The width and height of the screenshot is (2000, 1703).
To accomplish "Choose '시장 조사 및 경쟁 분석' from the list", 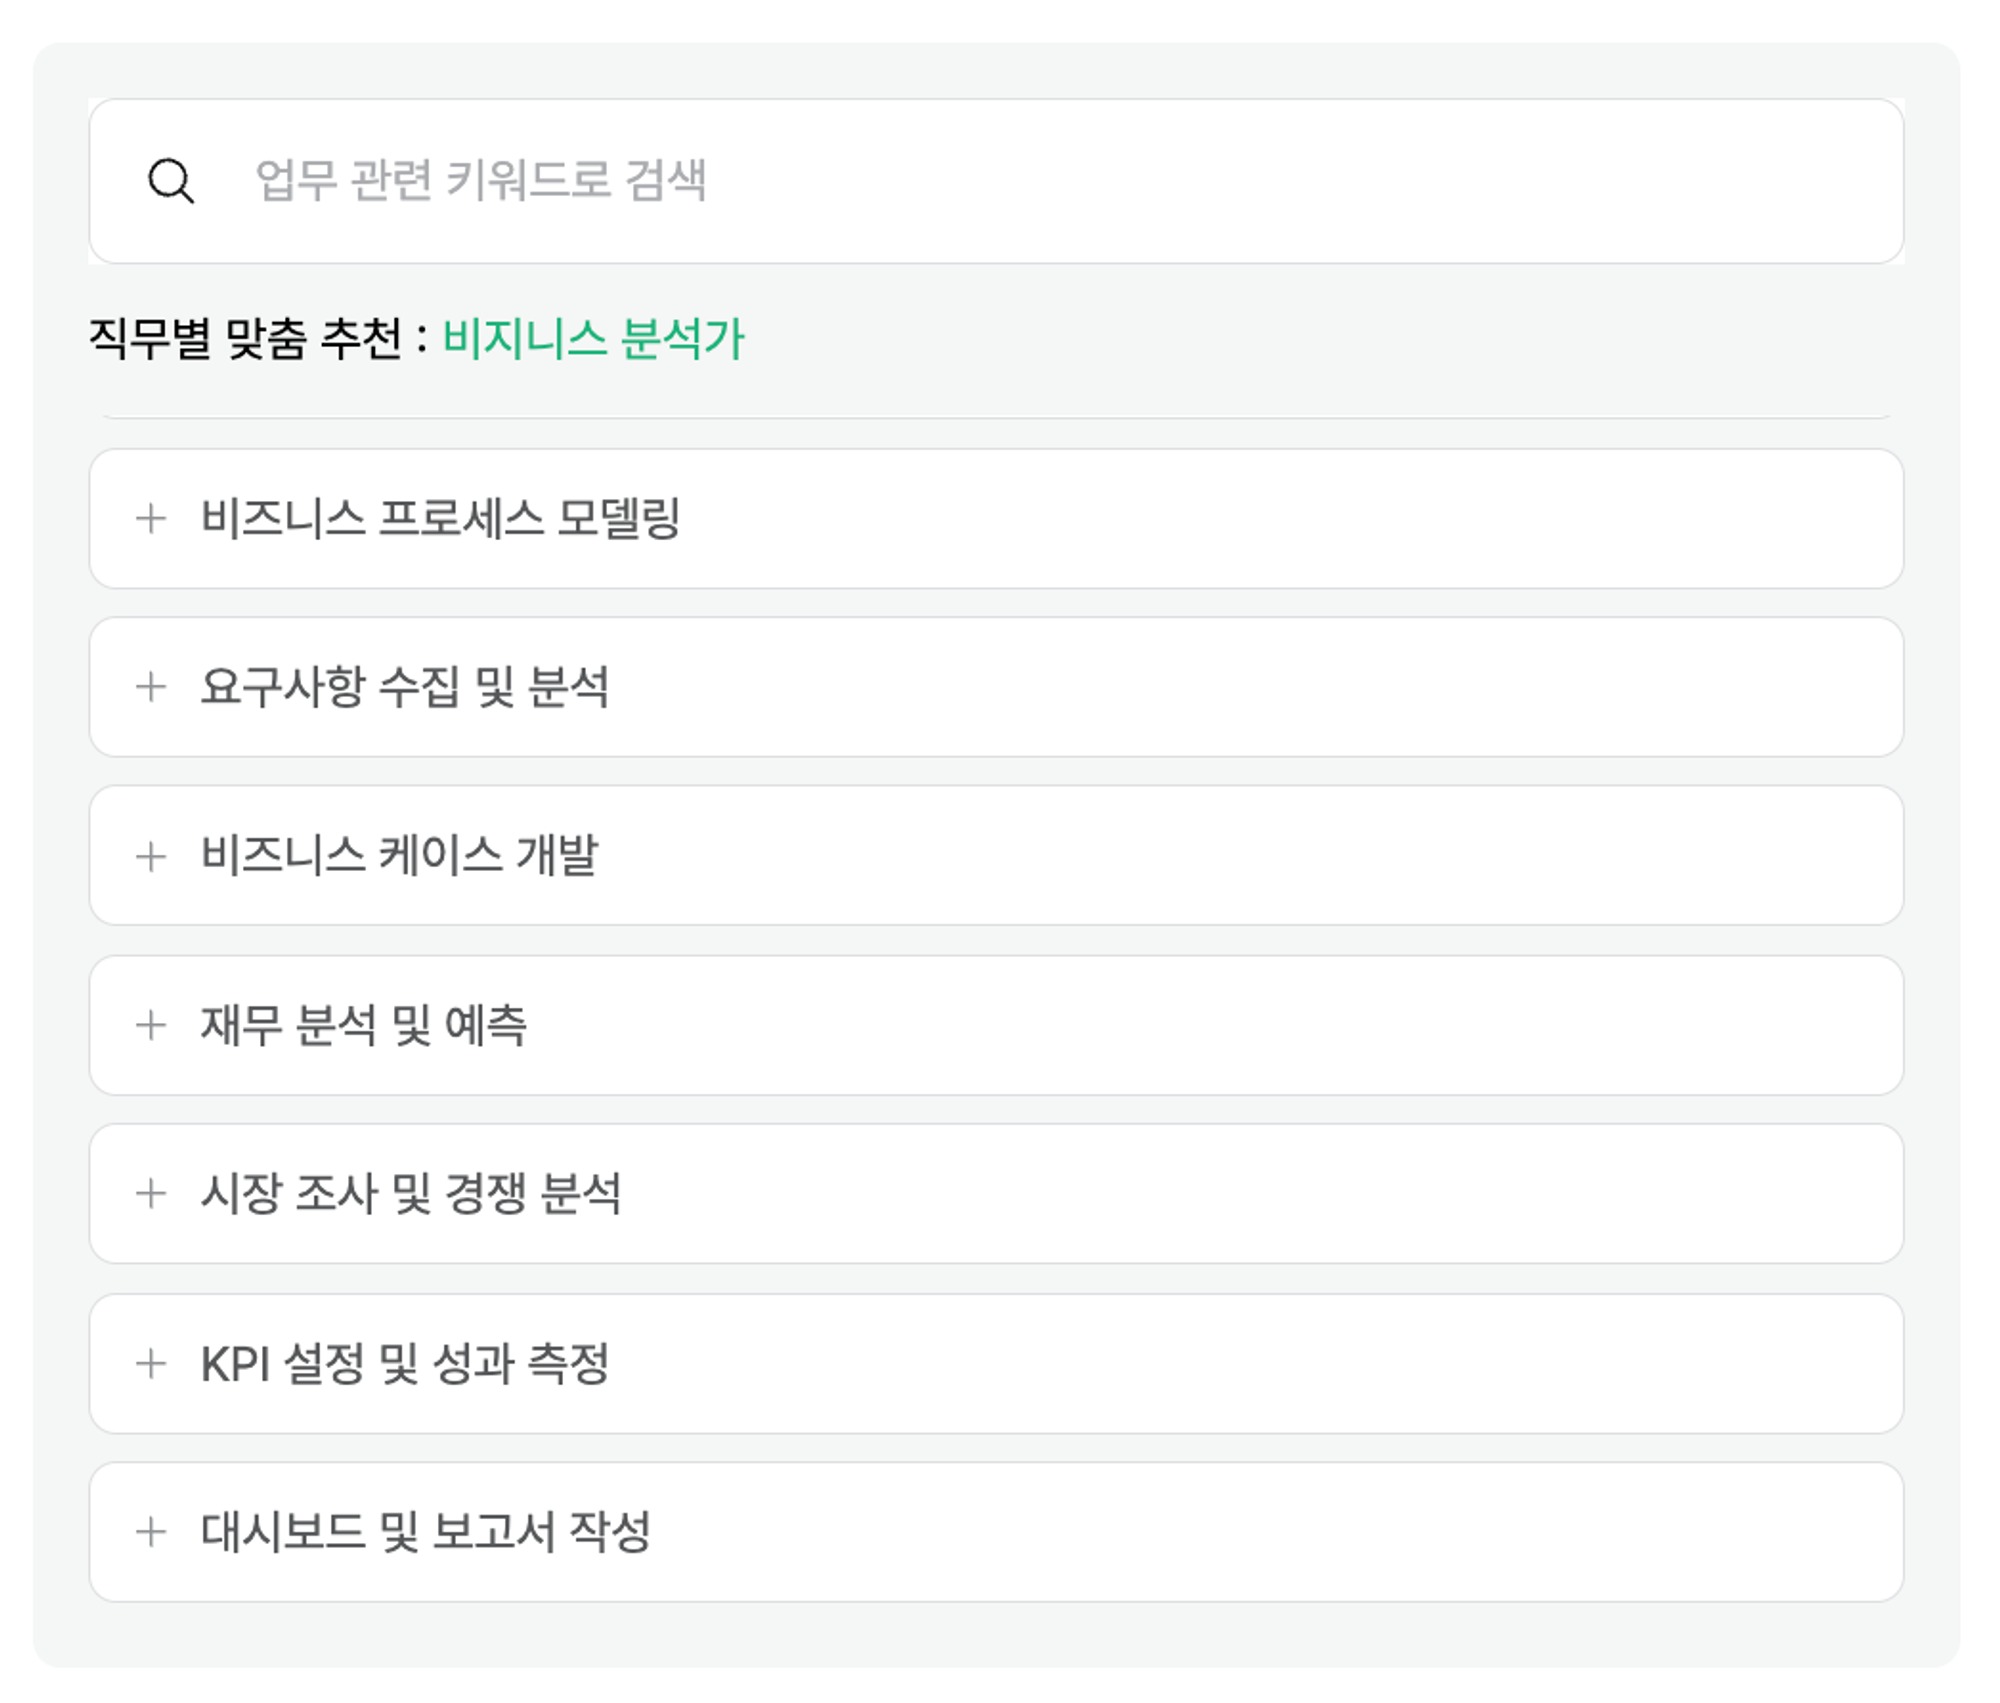I will pyautogui.click(x=411, y=1193).
